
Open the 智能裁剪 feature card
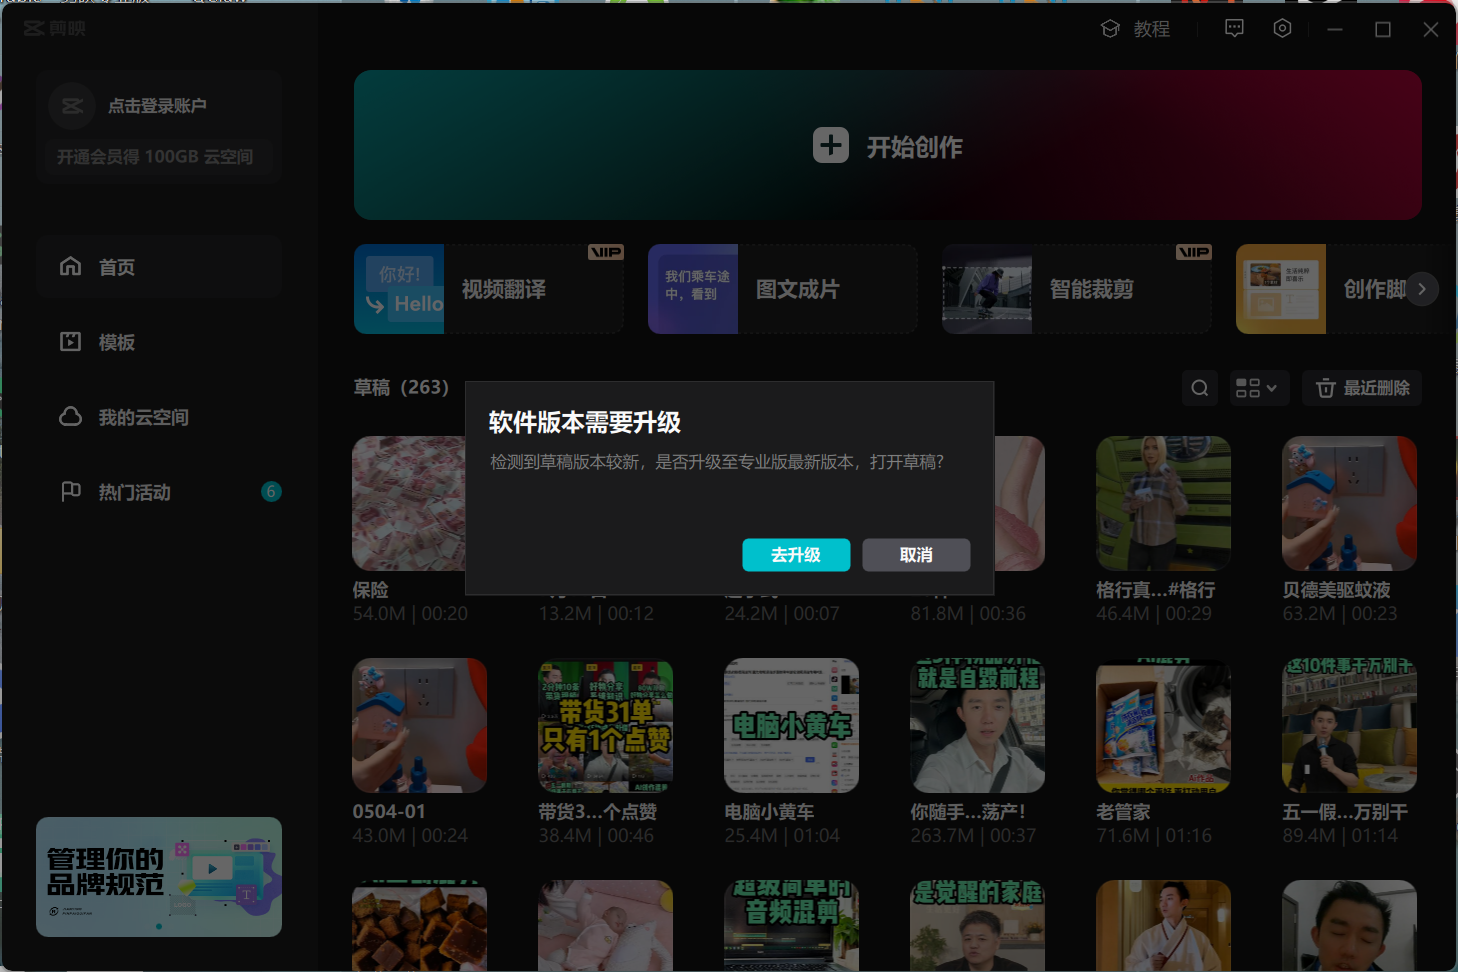1076,289
